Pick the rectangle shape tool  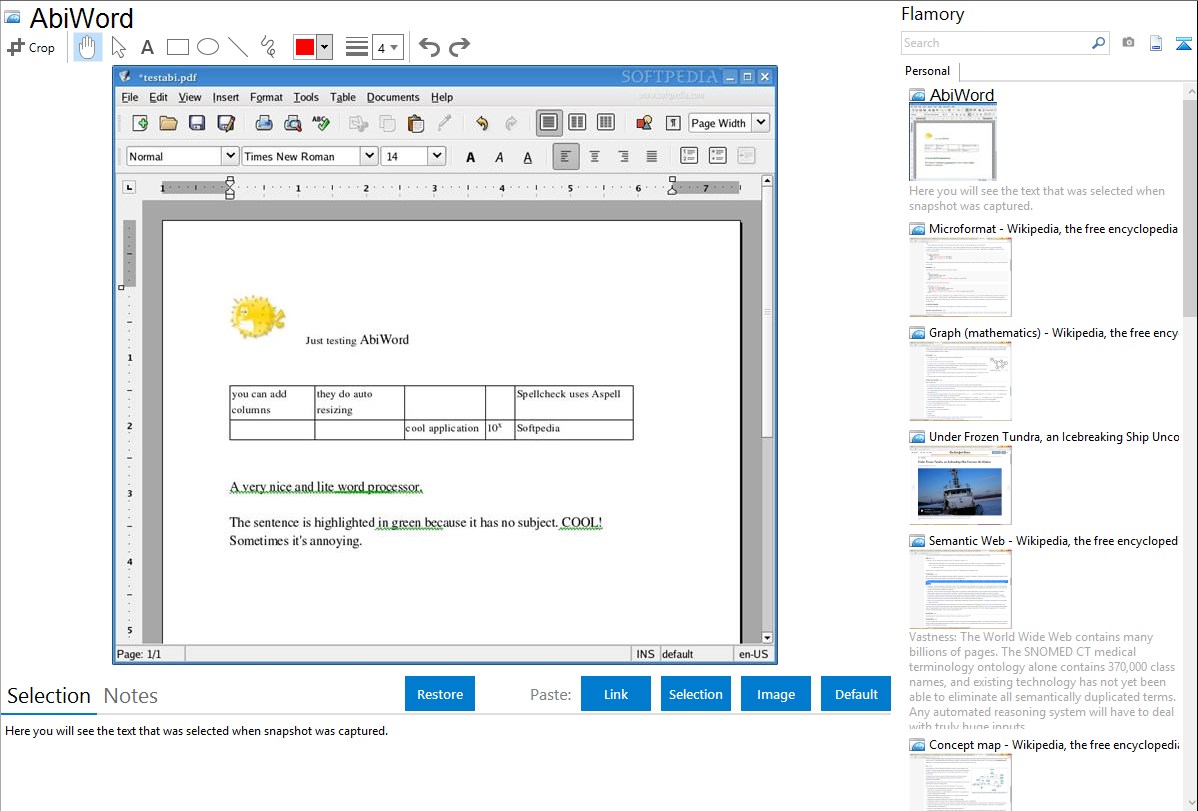[177, 47]
